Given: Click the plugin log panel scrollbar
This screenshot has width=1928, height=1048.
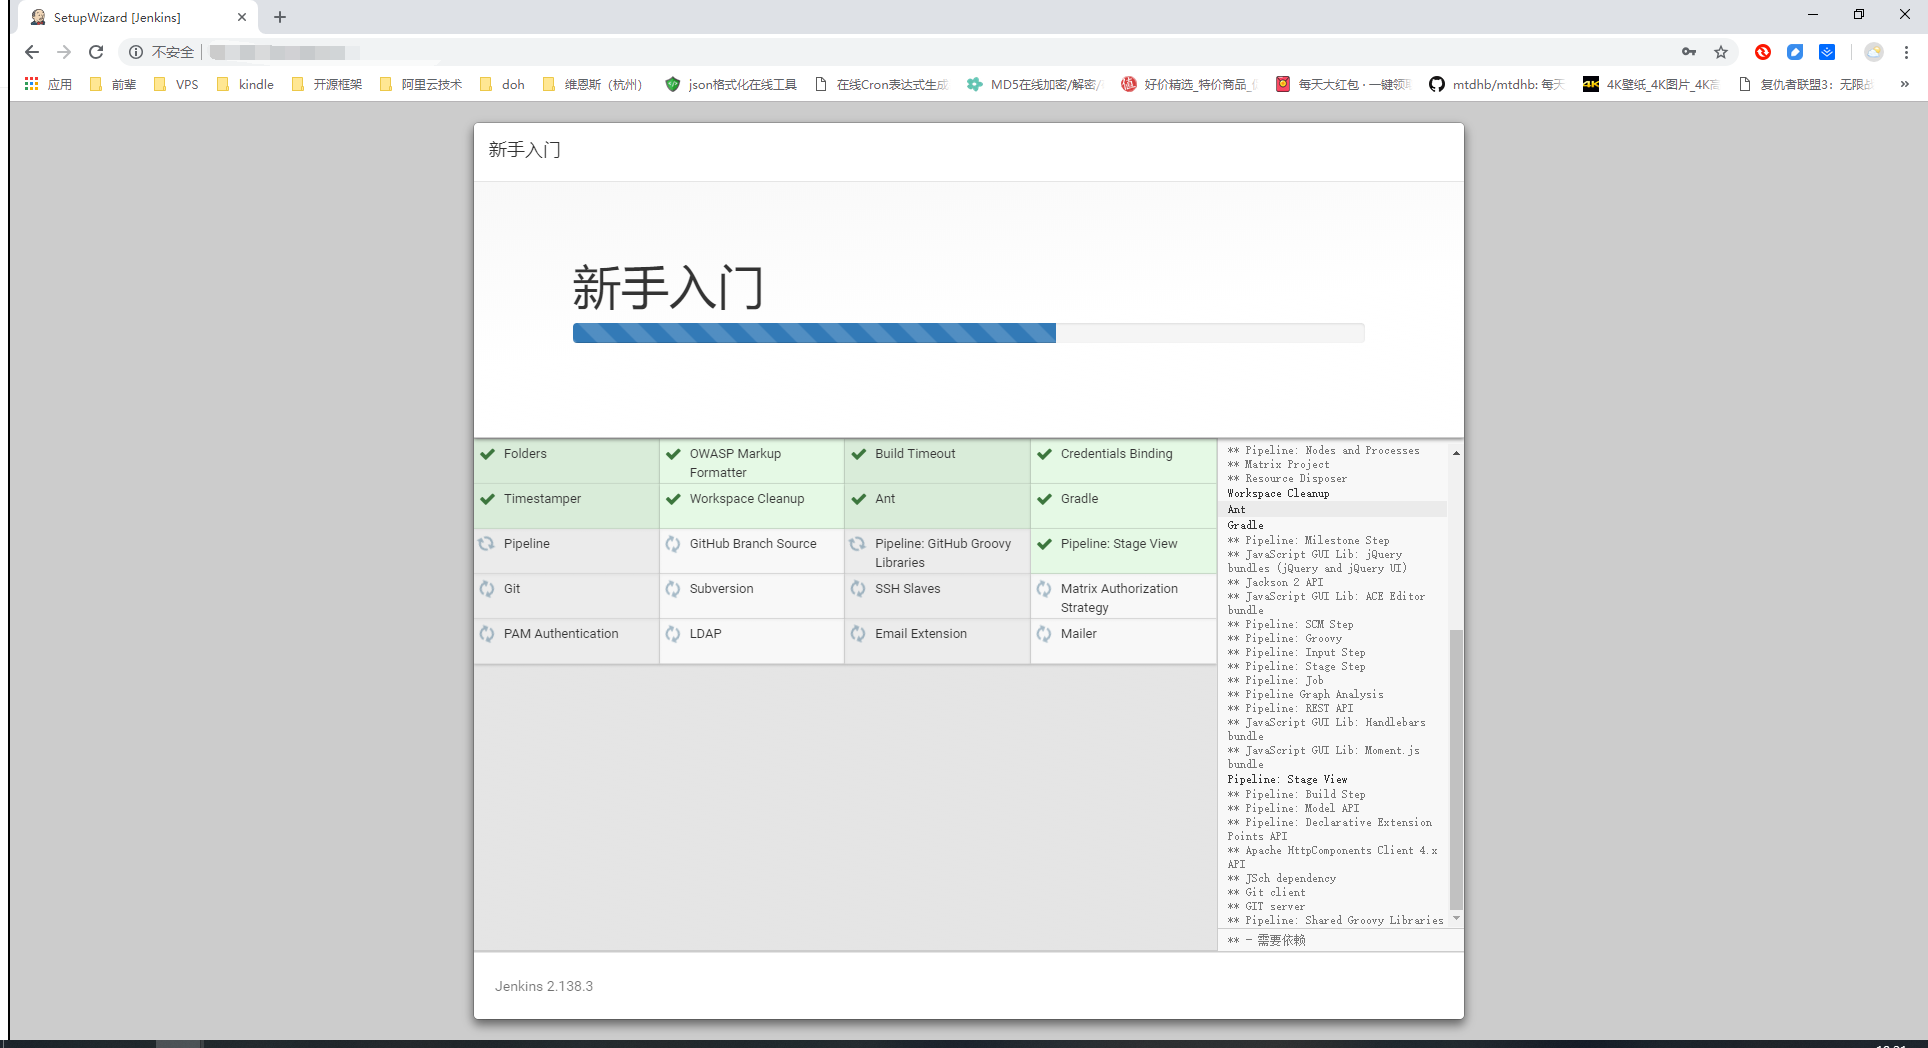Looking at the screenshot, I should pos(1456,770).
